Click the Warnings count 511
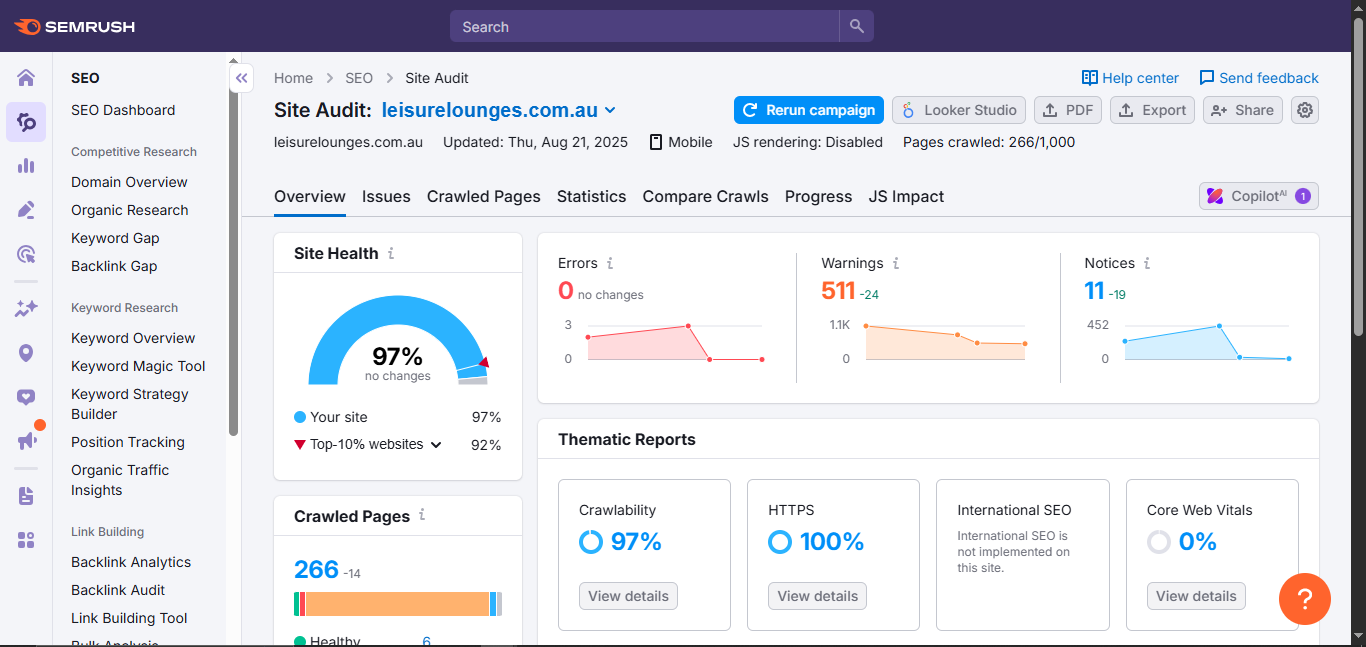Viewport: 1366px width, 647px height. 838,291
